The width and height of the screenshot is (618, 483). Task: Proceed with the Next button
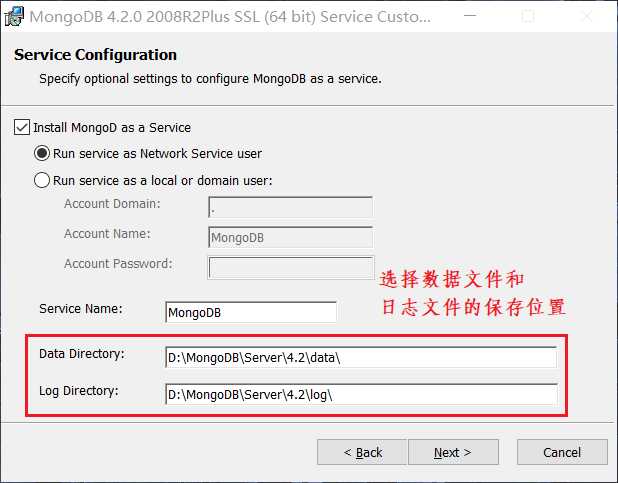453,452
